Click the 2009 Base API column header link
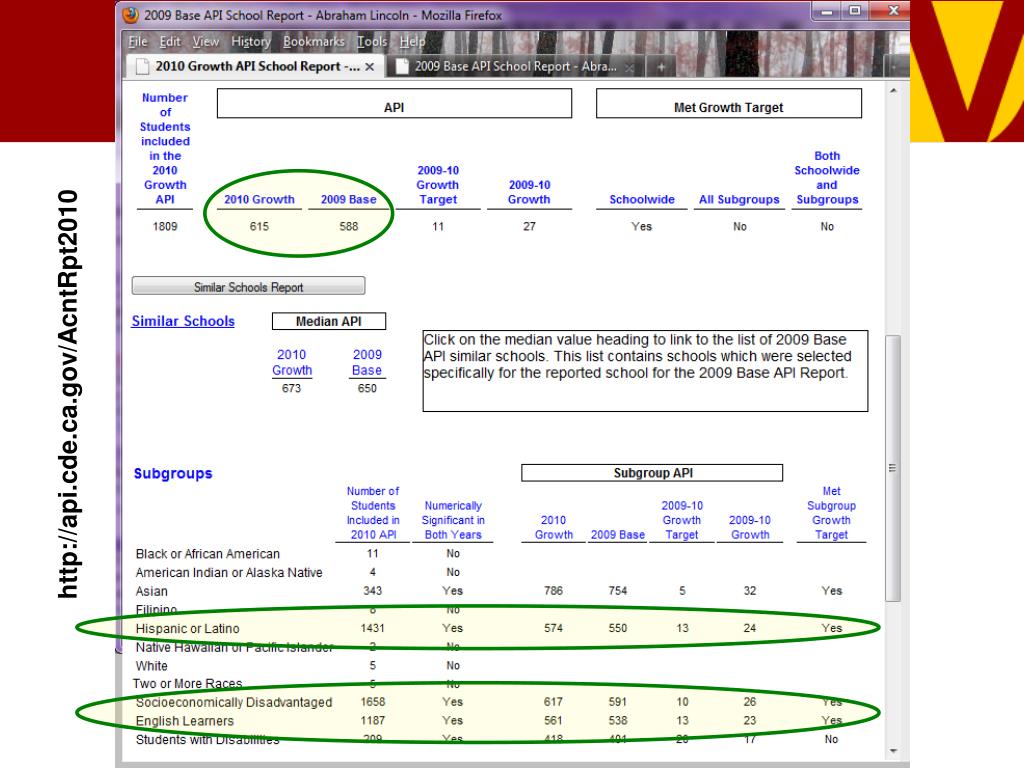The width and height of the screenshot is (1024, 768). coord(349,200)
